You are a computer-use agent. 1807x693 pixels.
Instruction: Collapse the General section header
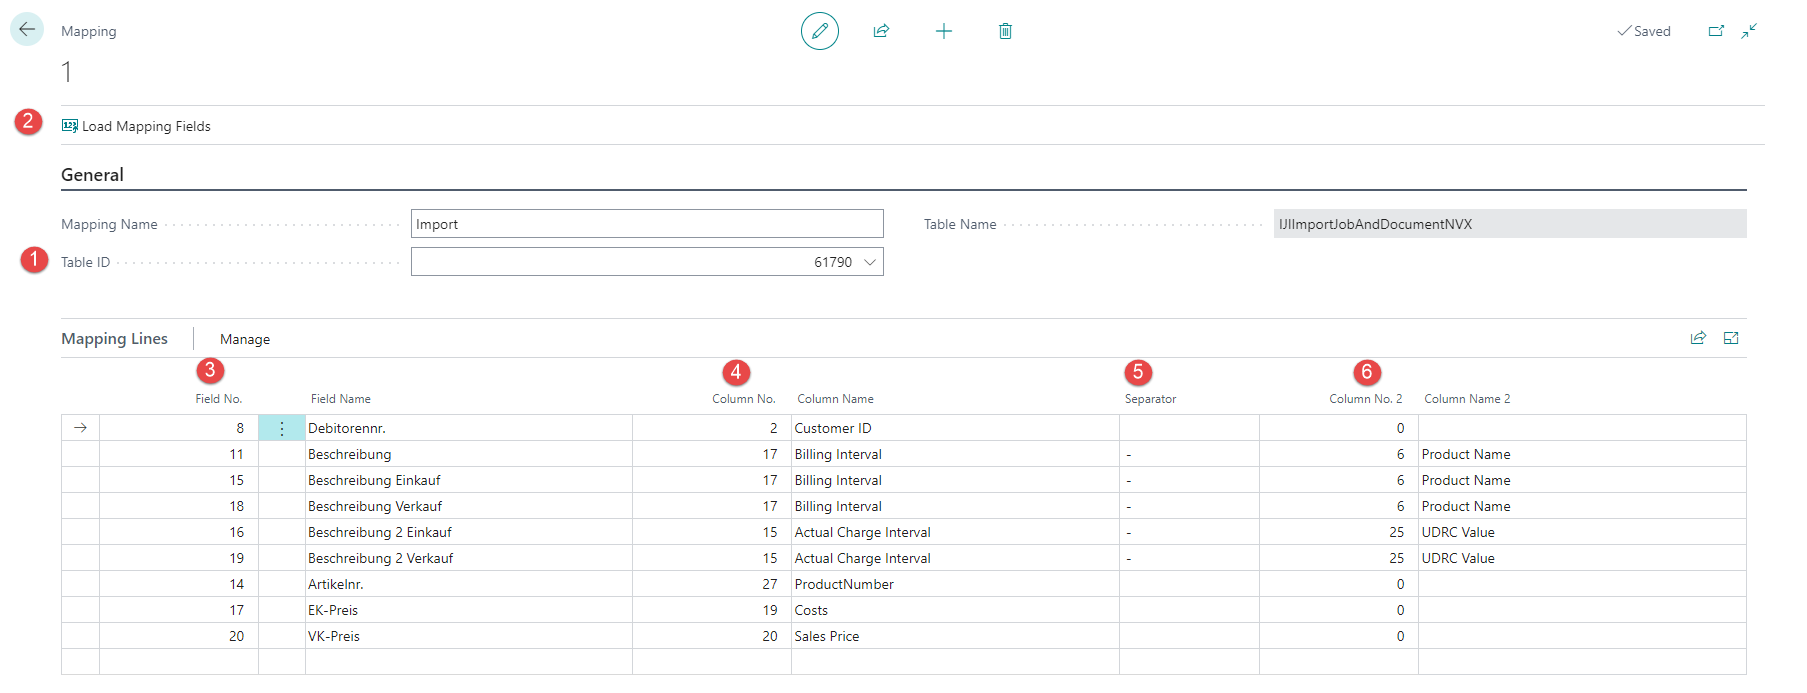[92, 175]
